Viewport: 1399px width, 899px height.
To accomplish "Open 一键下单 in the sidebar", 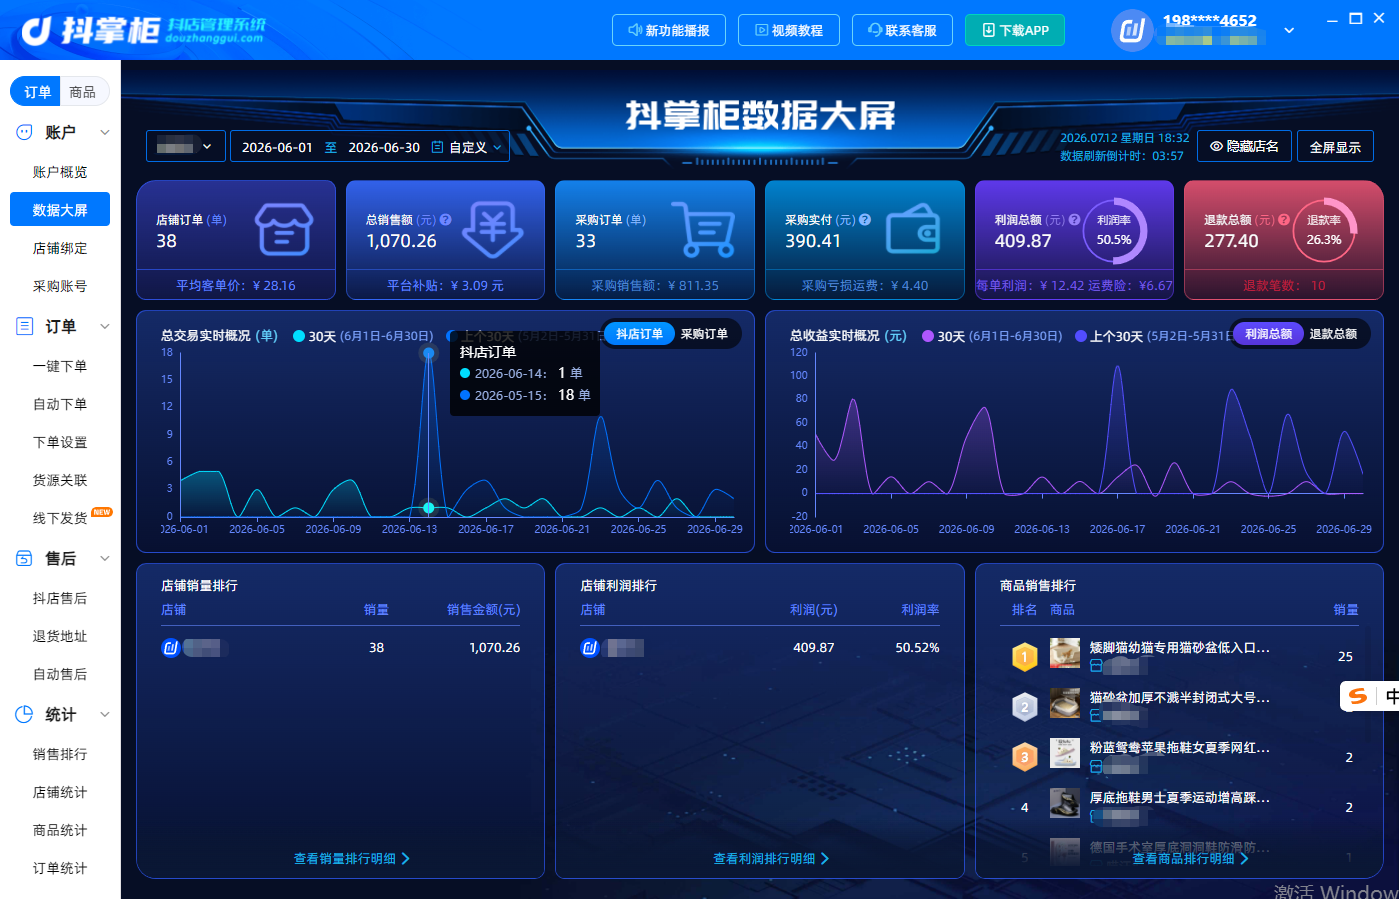I will point(60,366).
